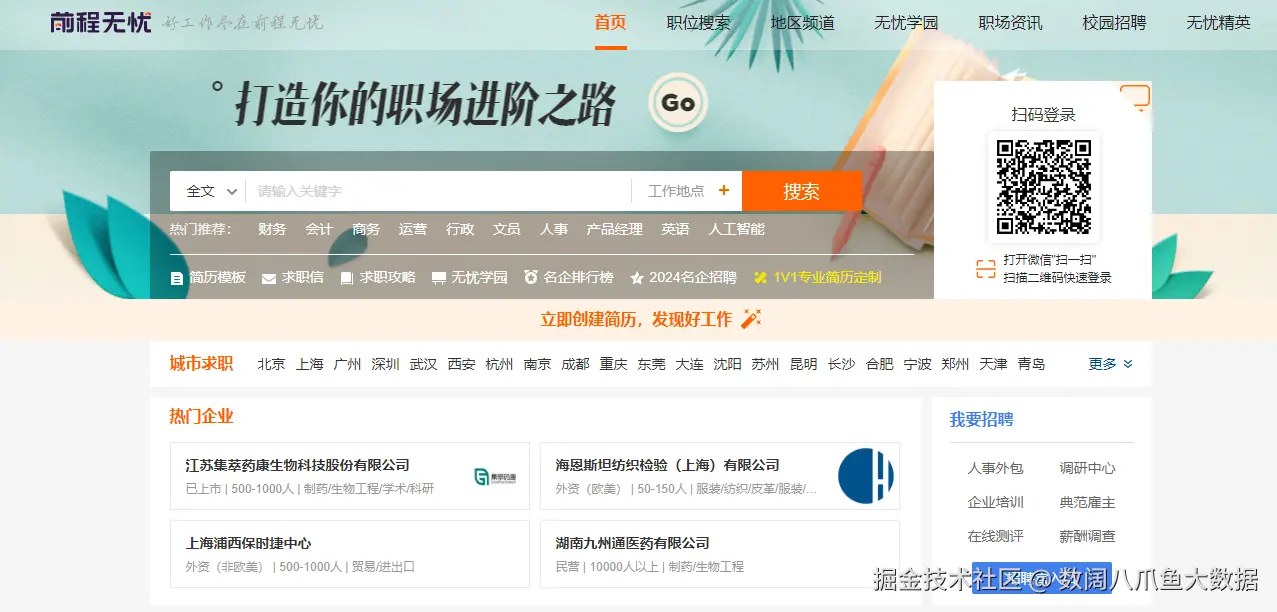Click the 杭州 city link
This screenshot has height=612, width=1277.
pyautogui.click(x=499, y=364)
